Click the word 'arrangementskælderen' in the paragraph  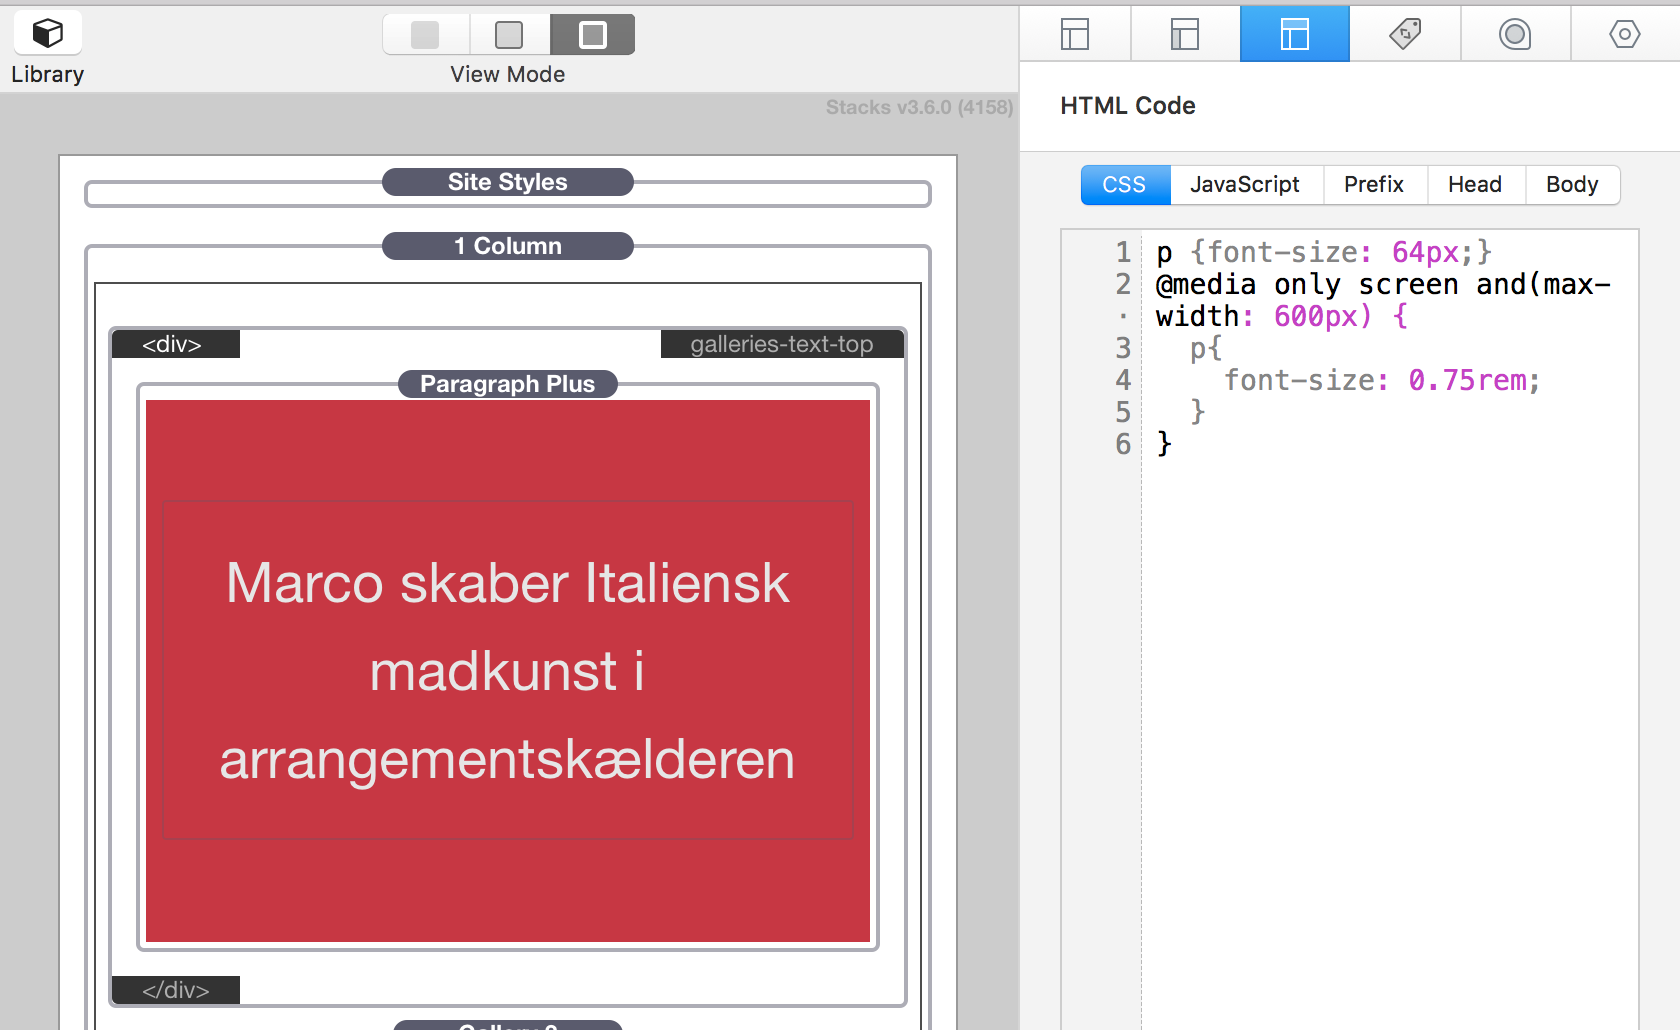[x=508, y=760]
